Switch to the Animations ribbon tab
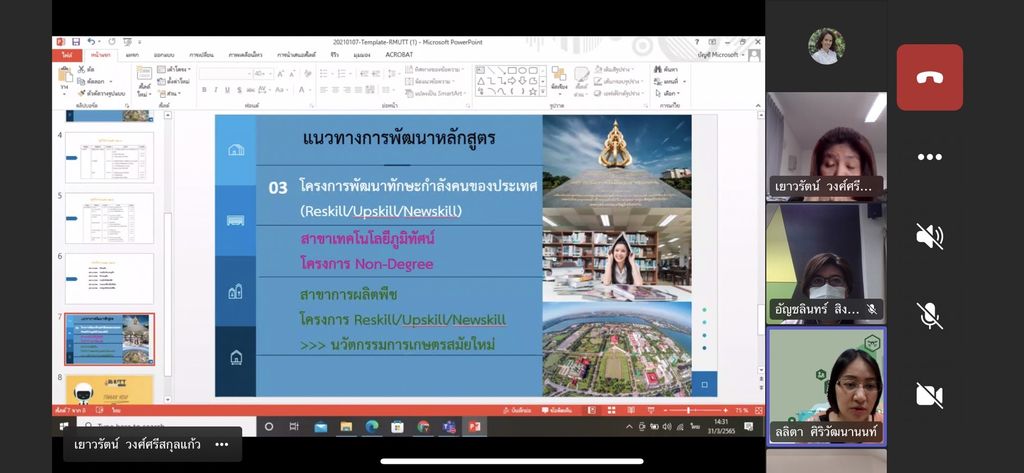Screen dimensions: 1024x473 (x=245, y=56)
